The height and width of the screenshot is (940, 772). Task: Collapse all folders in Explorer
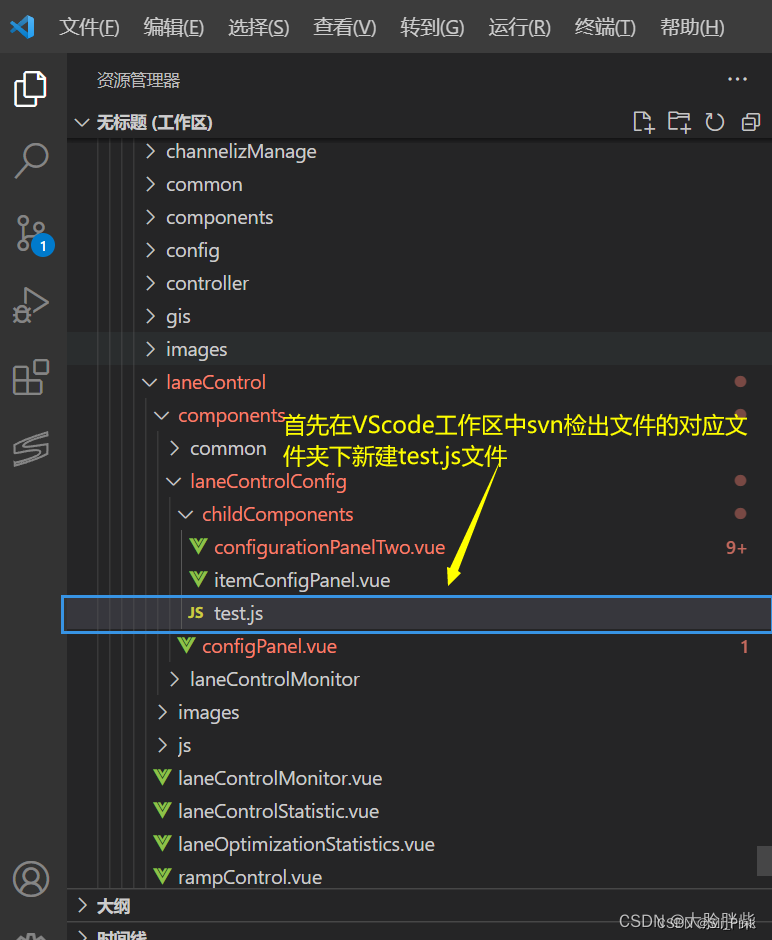coord(750,122)
